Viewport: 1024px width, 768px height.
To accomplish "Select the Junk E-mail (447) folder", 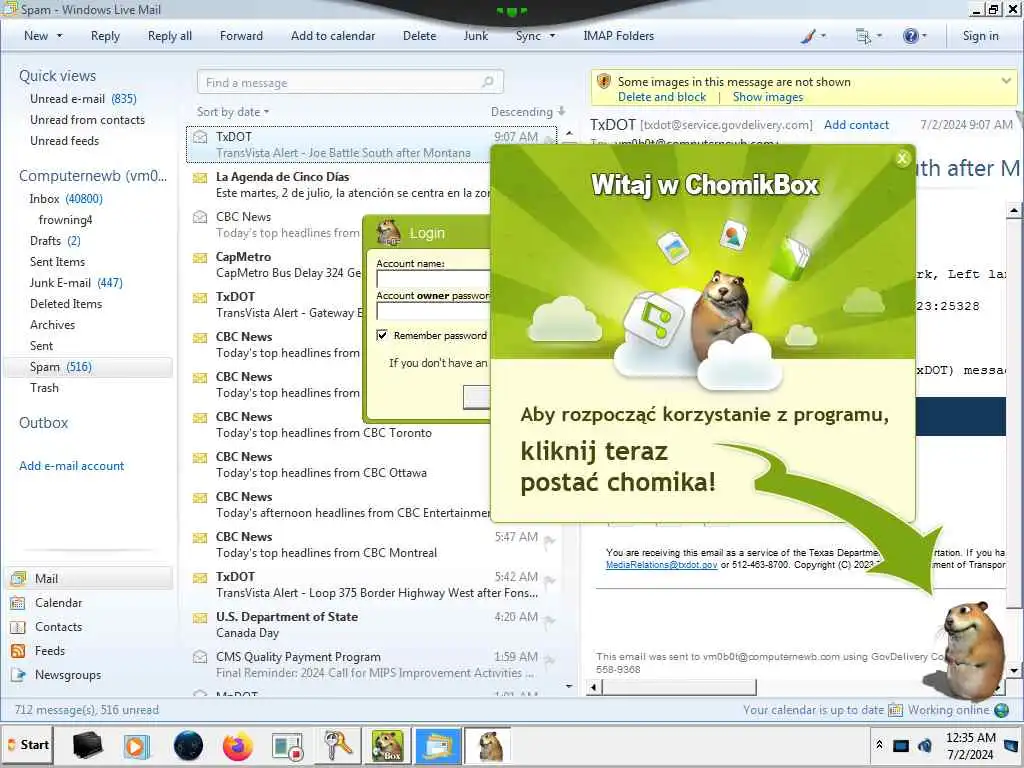I will coord(76,283).
